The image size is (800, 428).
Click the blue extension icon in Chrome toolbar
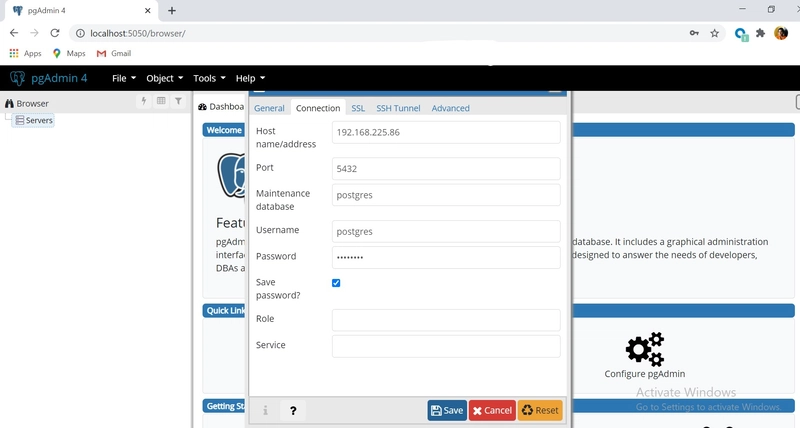(741, 34)
